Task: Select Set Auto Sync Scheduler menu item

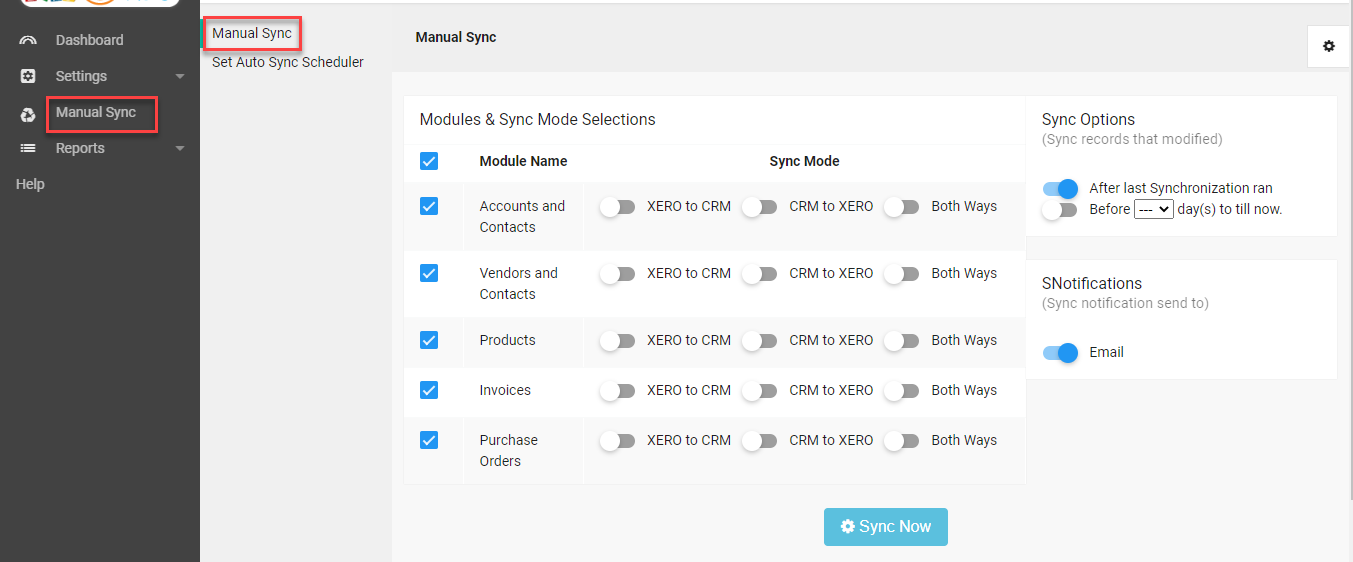Action: click(x=288, y=62)
